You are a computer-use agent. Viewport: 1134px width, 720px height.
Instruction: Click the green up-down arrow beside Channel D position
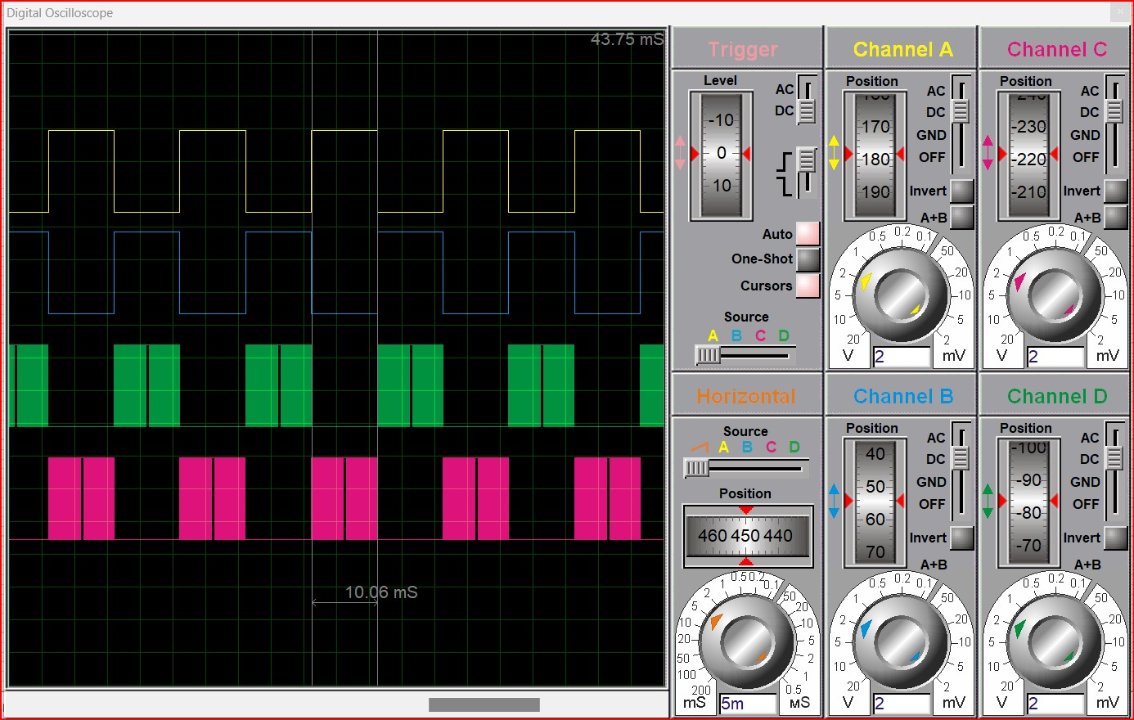point(988,501)
